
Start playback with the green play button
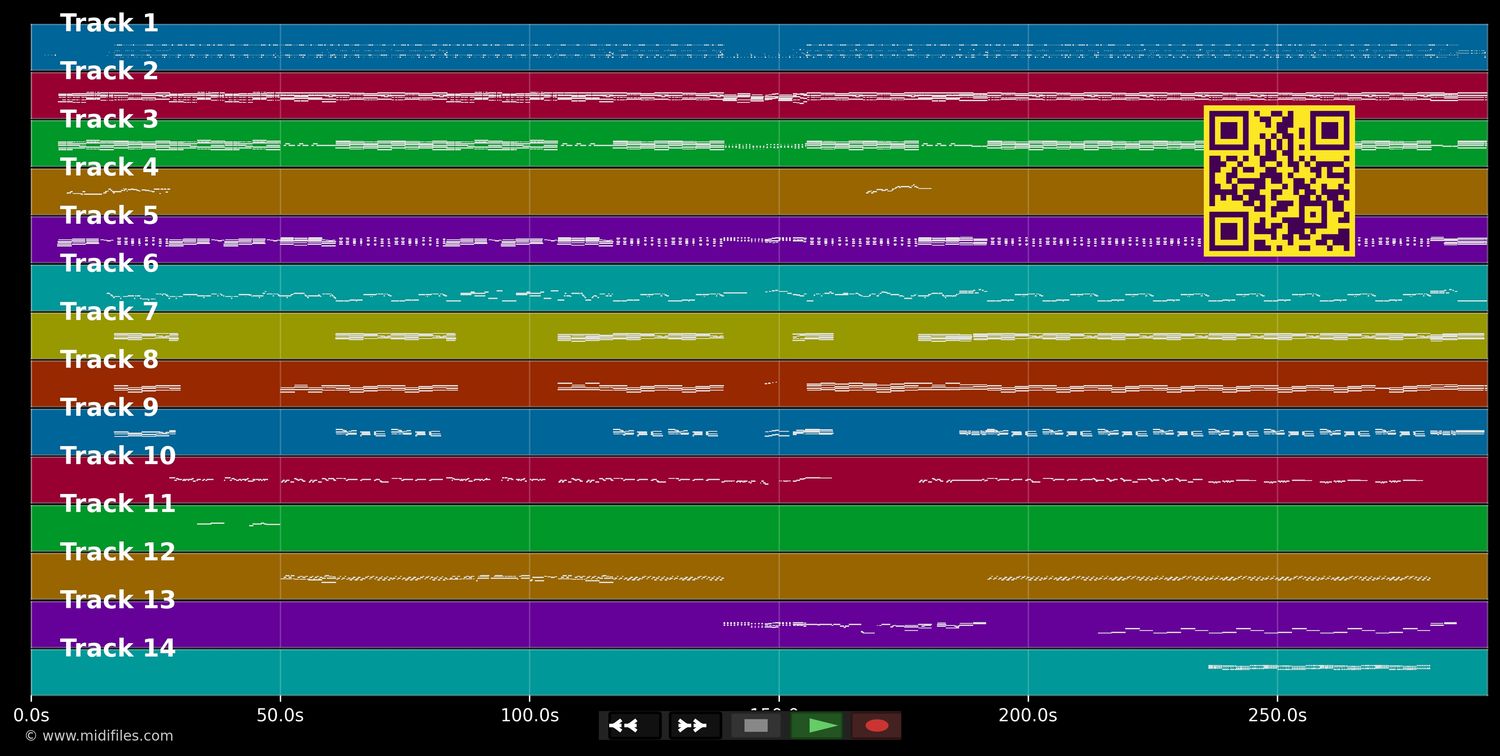816,726
